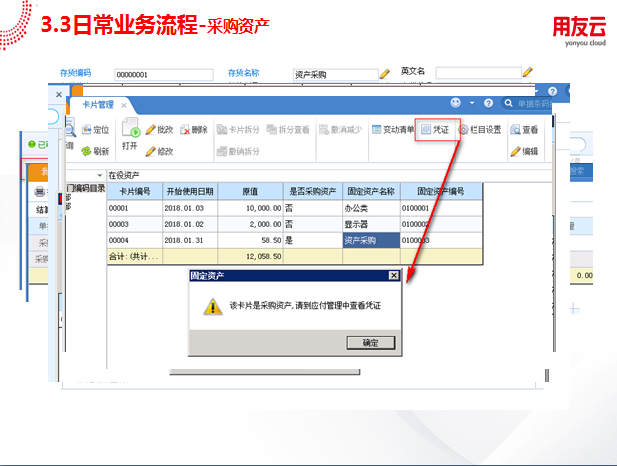Viewport: 617px width, 466px height.
Task: Click the 撤销拆分 undo split icon
Action: [x=222, y=151]
